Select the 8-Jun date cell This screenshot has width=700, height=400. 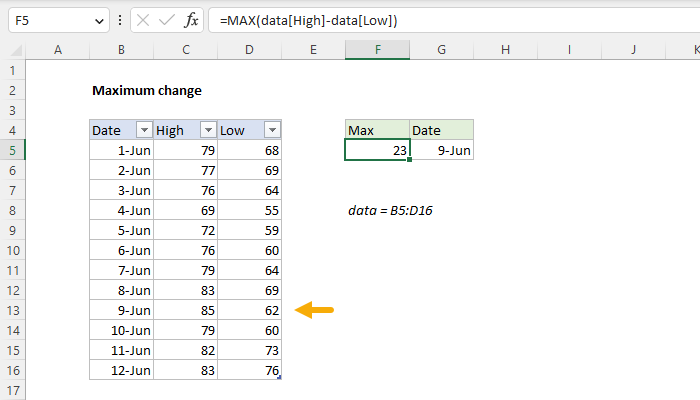pos(121,291)
